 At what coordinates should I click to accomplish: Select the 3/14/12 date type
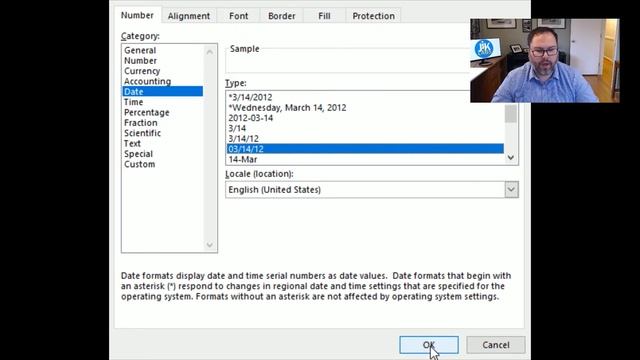coord(365,139)
